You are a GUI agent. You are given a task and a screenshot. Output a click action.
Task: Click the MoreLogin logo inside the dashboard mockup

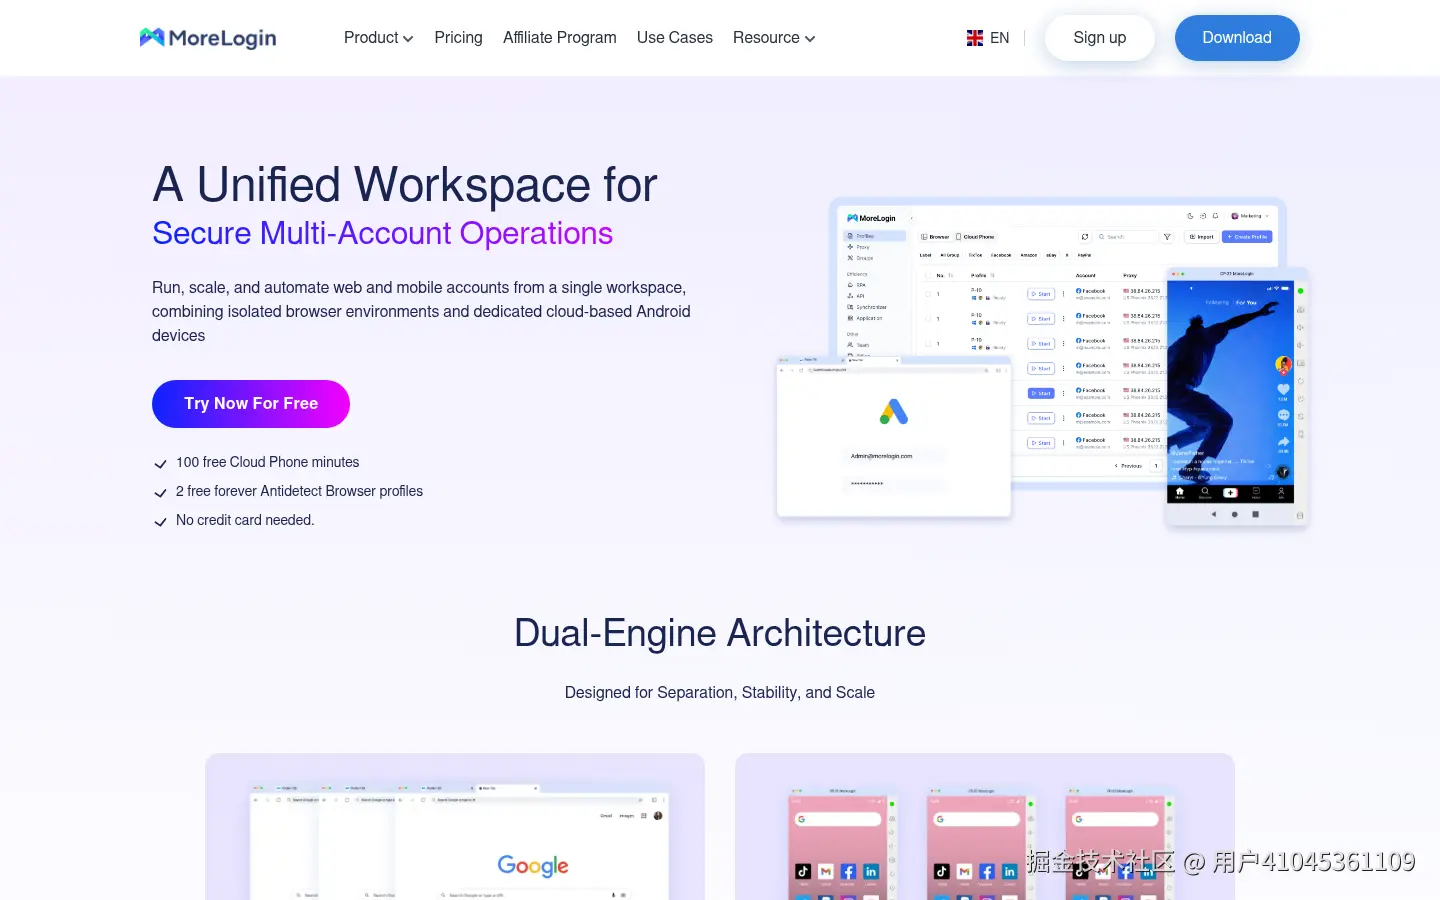[872, 218]
